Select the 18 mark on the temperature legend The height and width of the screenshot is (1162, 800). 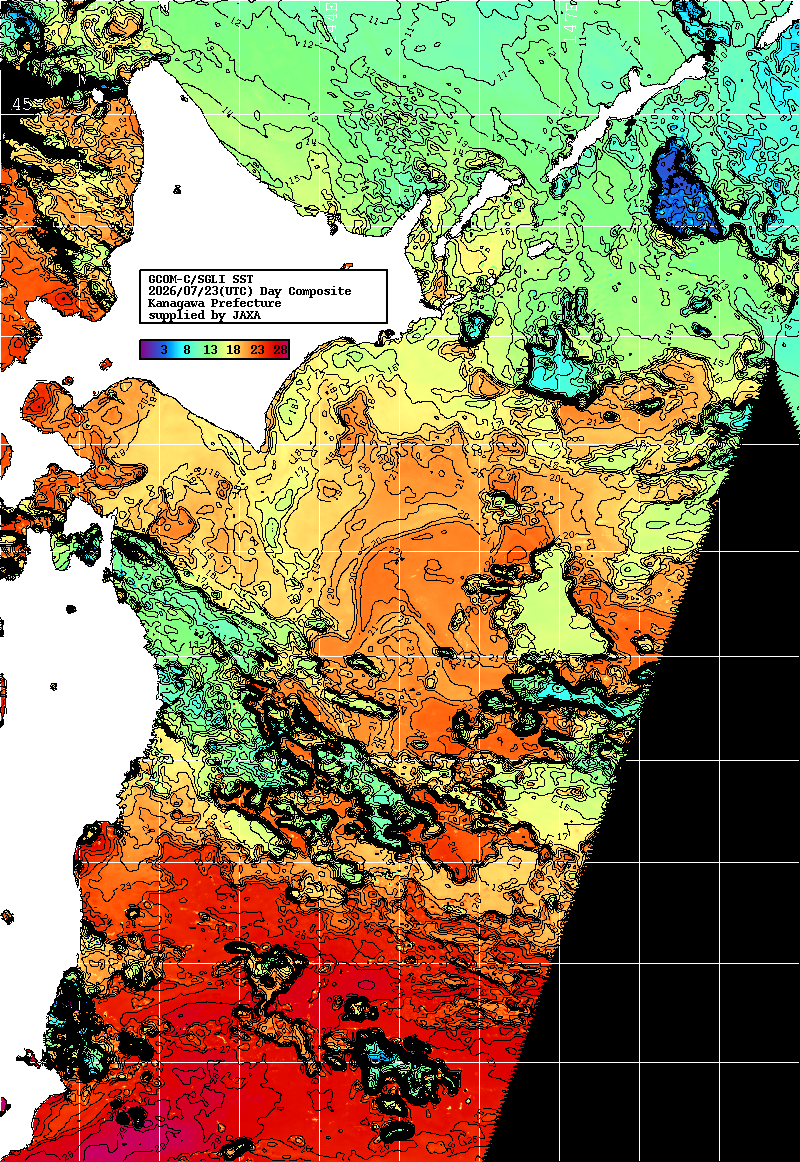[233, 350]
